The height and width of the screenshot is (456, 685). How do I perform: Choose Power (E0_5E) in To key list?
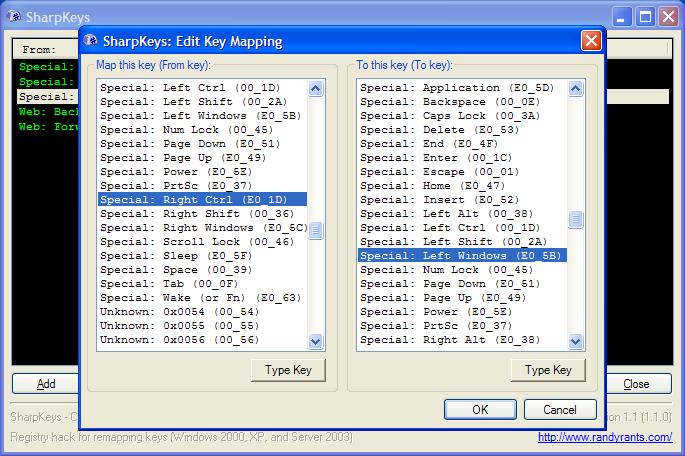[x=463, y=311]
